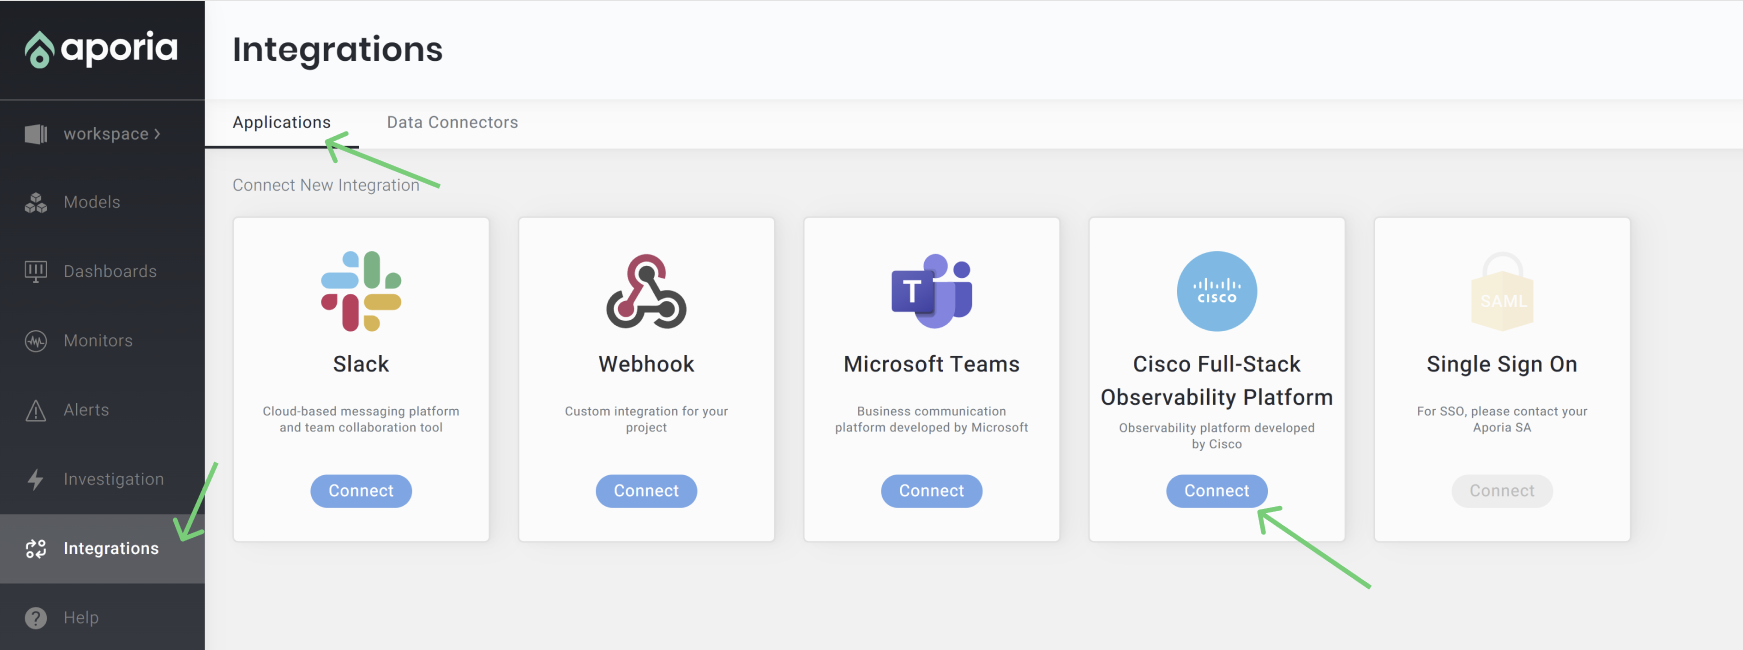Switch to the Data Connectors tab

tap(452, 122)
